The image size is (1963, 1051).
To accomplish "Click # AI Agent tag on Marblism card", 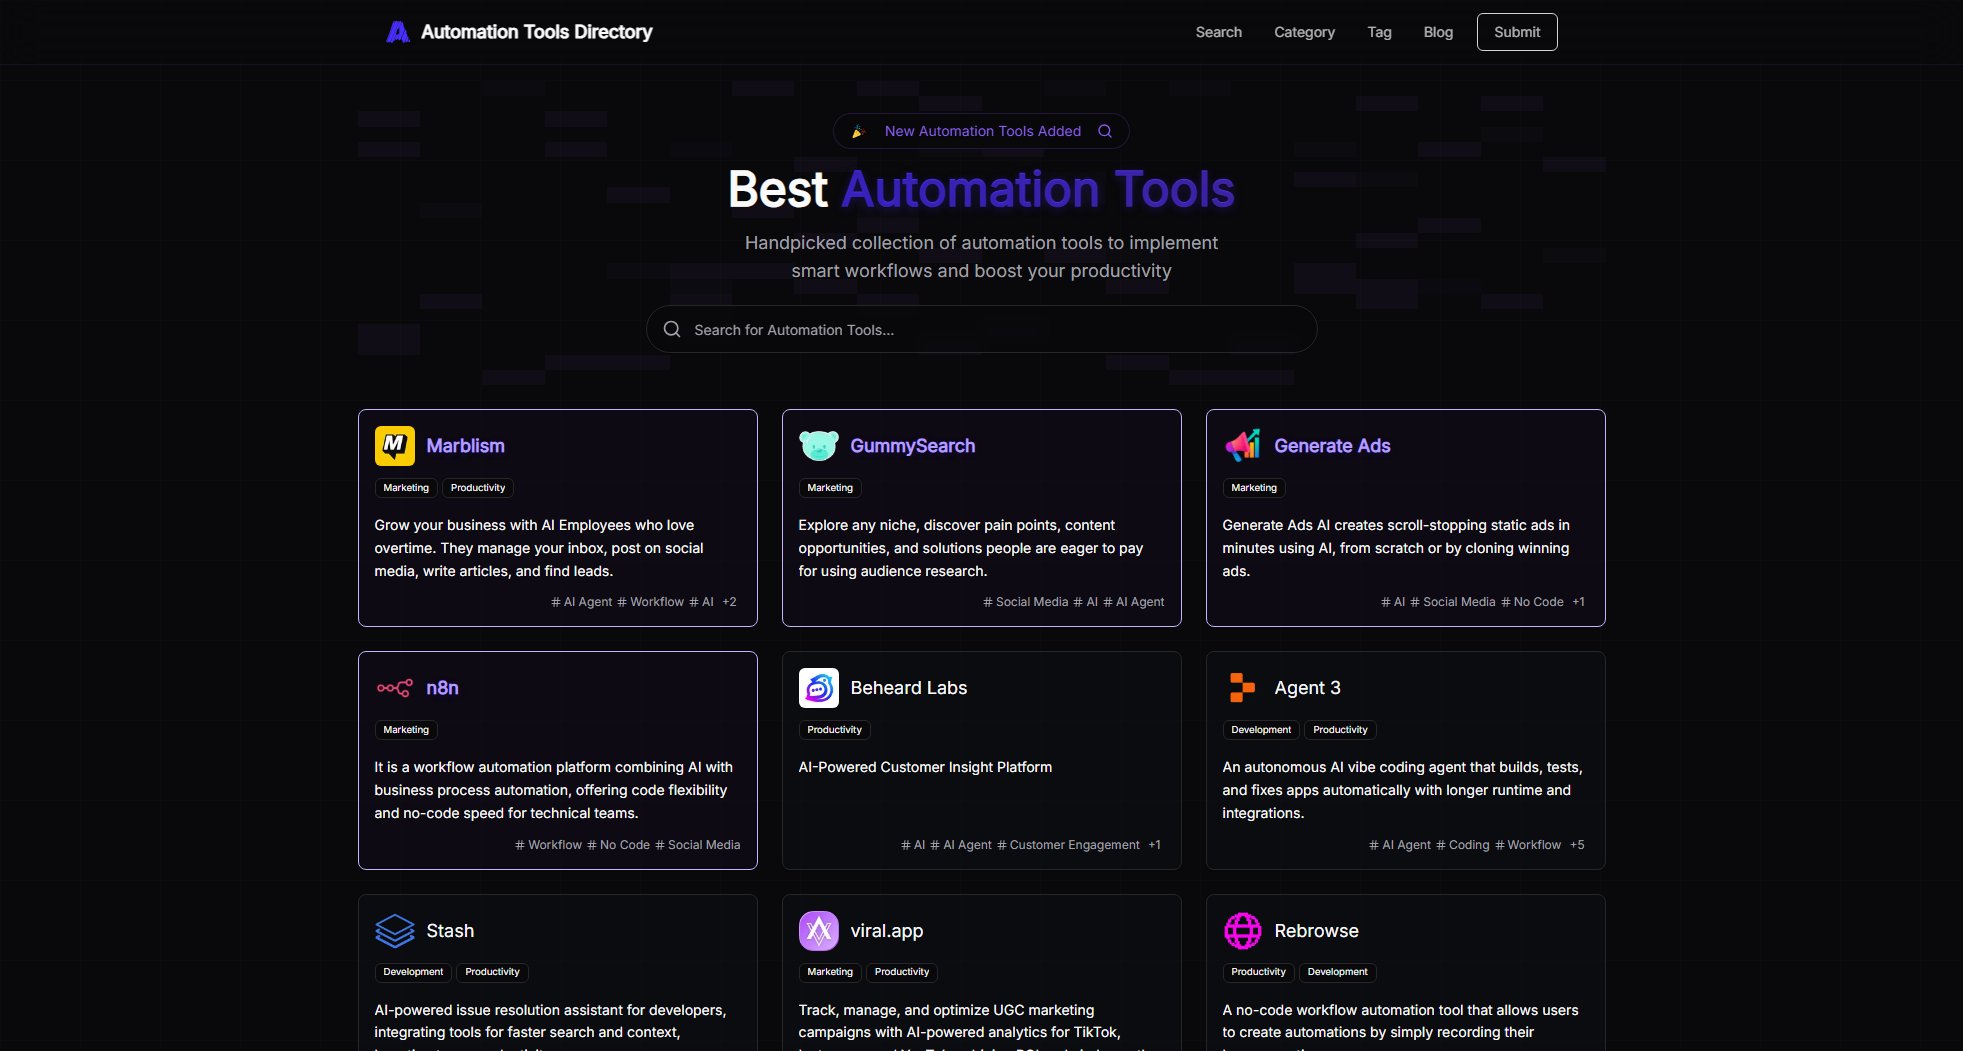I will click(x=581, y=602).
